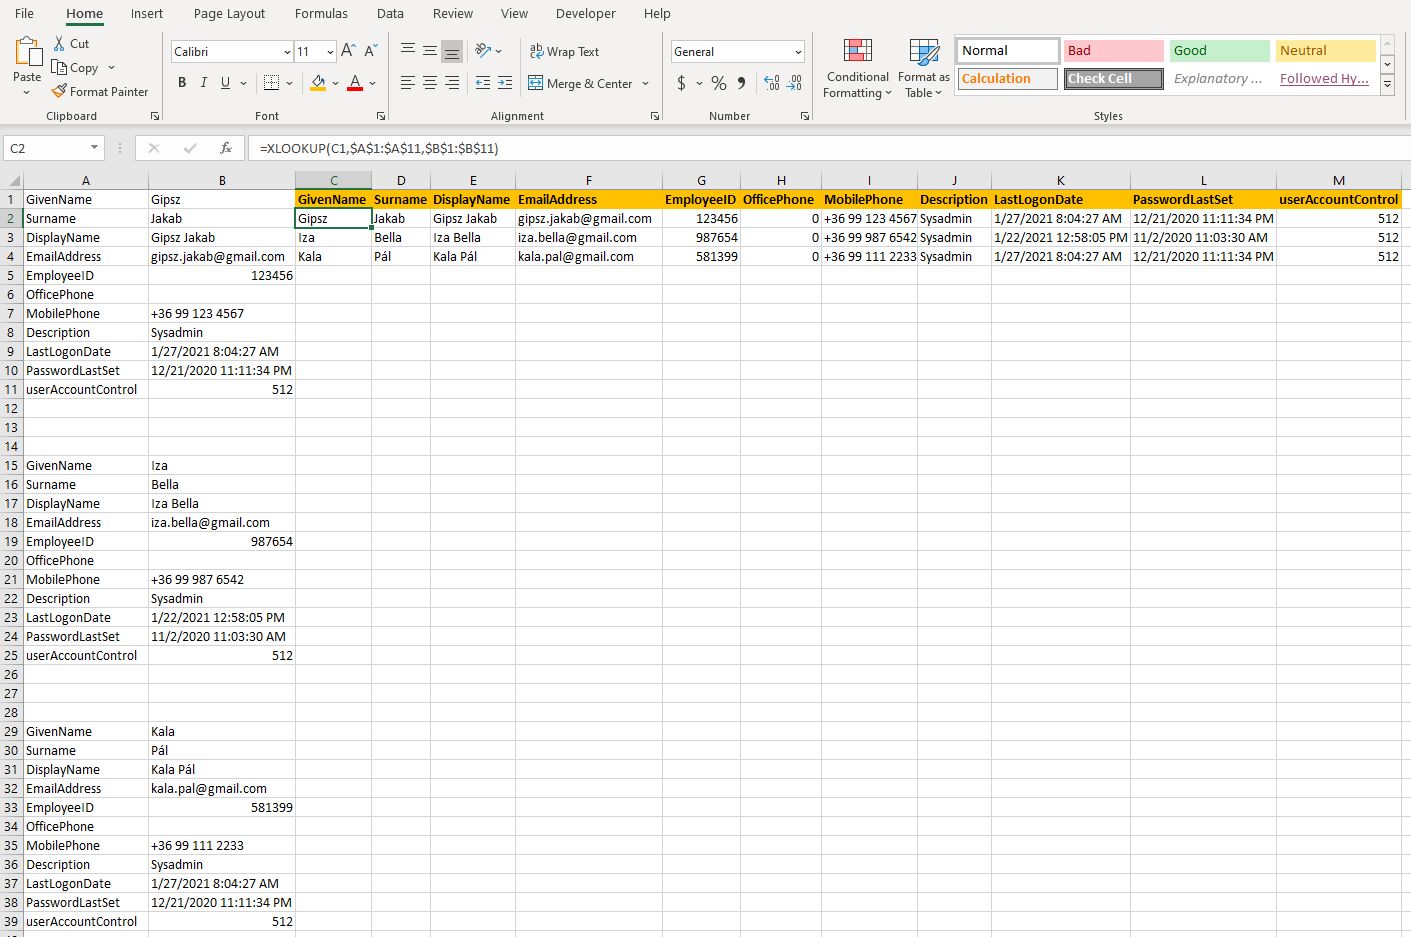Screen dimensions: 1411x937
Task: Cut the selection with scissors icon
Action: 60,44
